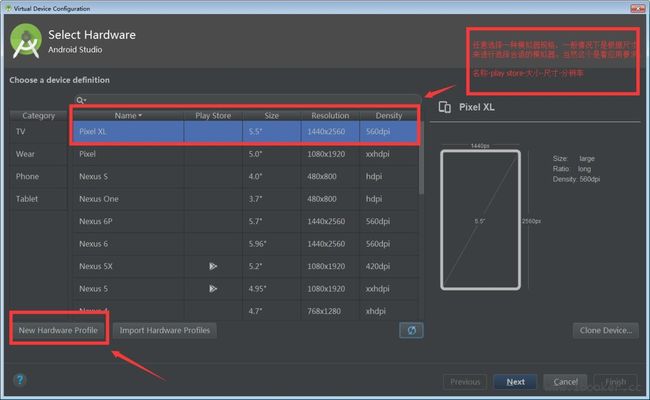Select the Tablet category
The width and height of the screenshot is (650, 400).
38,199
